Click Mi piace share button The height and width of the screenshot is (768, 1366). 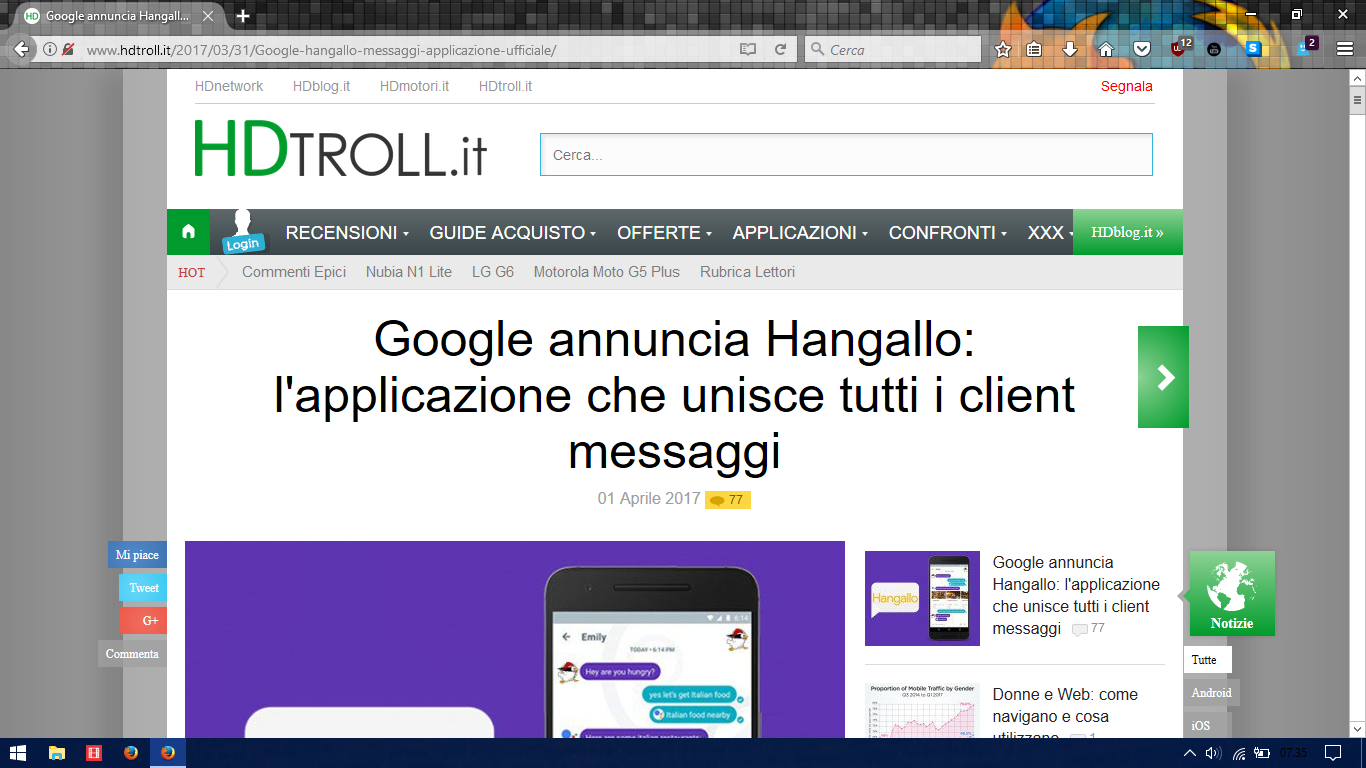[137, 555]
